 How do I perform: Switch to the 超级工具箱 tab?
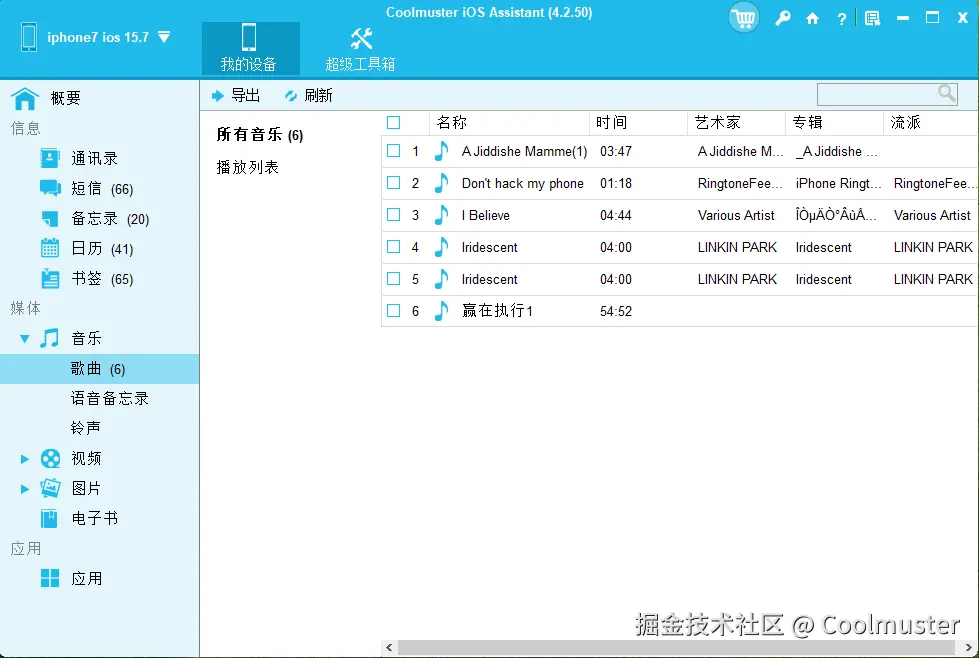pos(360,48)
